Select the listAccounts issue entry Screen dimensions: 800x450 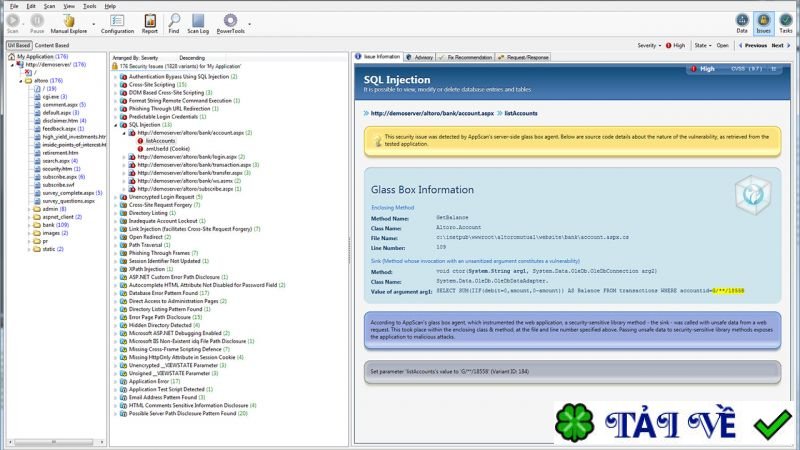point(160,141)
